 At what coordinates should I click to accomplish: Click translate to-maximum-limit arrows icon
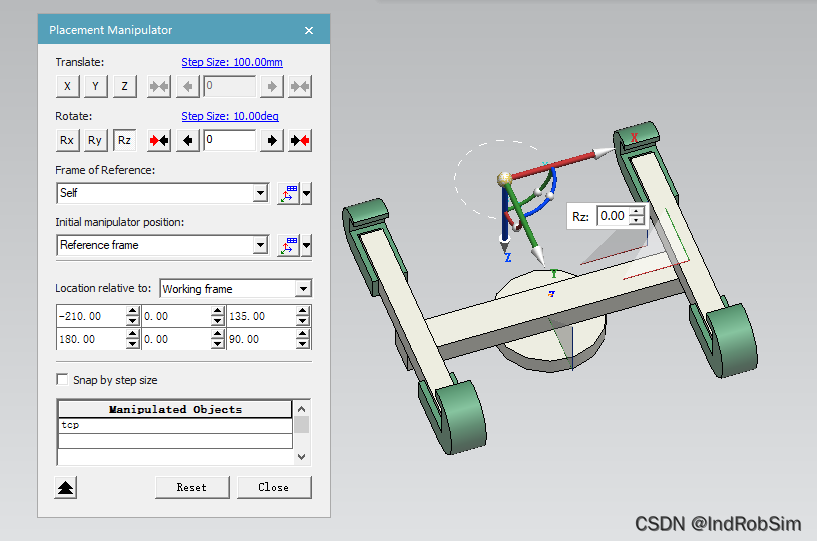[300, 86]
